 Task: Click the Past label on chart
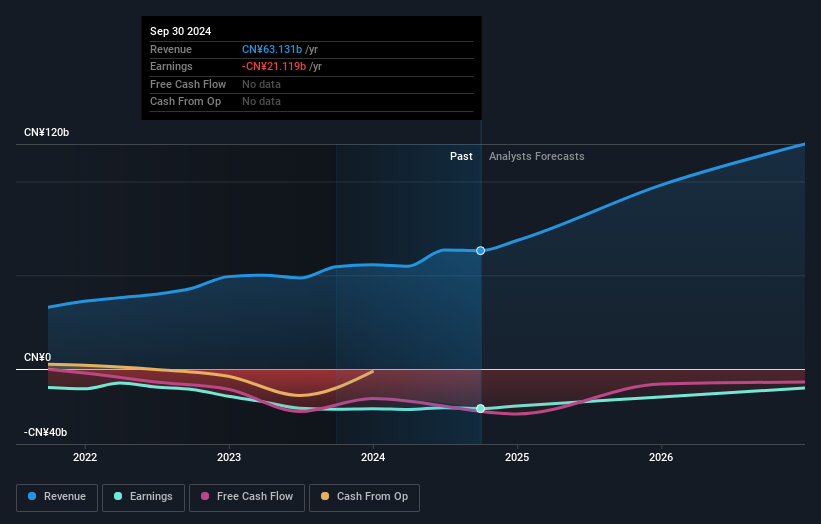pyautogui.click(x=461, y=156)
